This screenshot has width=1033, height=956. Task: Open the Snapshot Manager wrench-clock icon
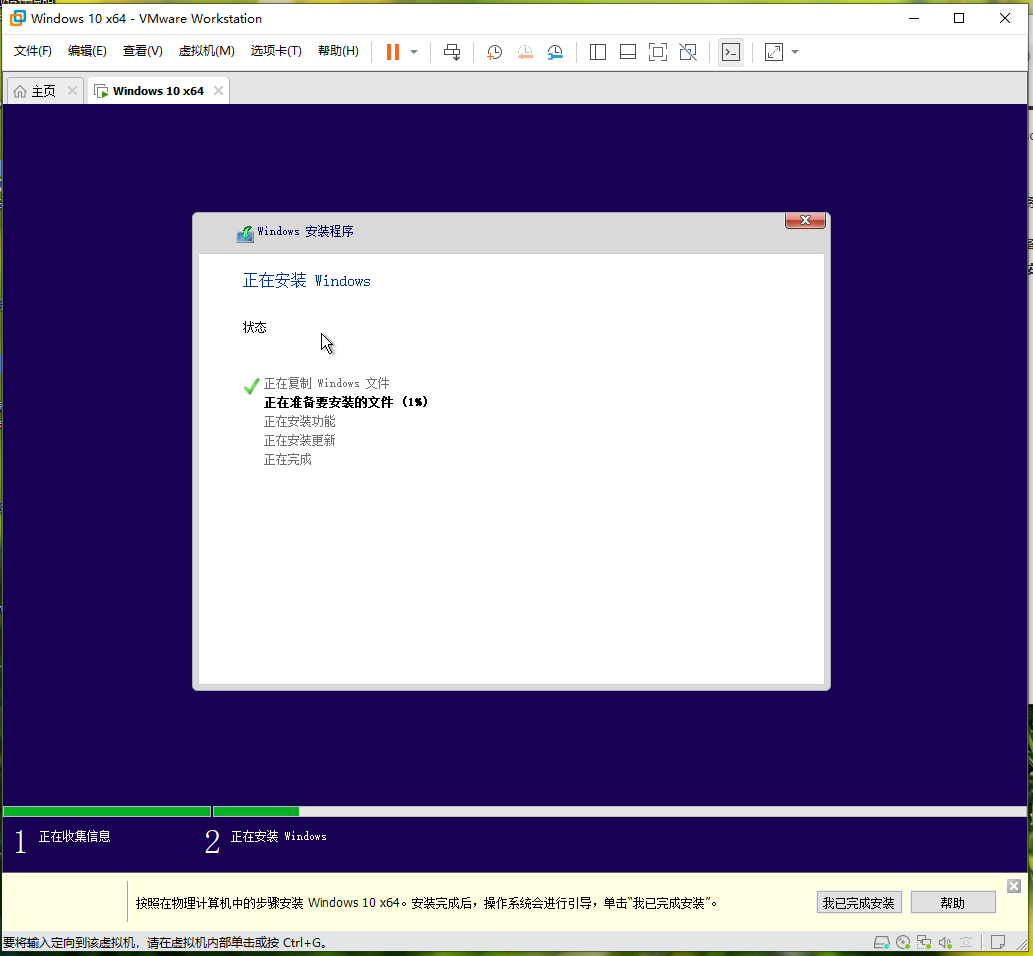pos(555,52)
